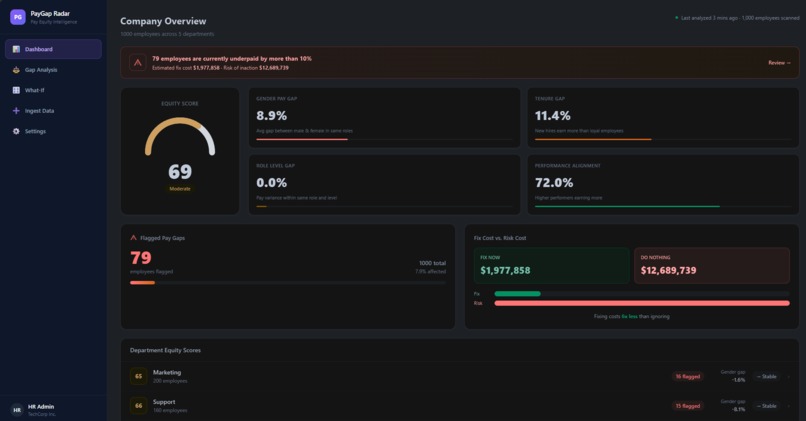Screen dimensions: 806x421
Task: Click the Fix Now $1,977,858 card
Action: 552,266
